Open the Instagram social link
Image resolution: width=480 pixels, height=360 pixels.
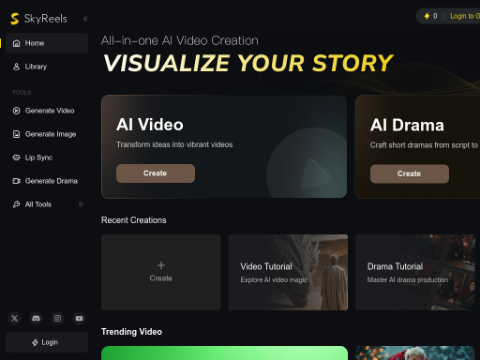(x=57, y=318)
